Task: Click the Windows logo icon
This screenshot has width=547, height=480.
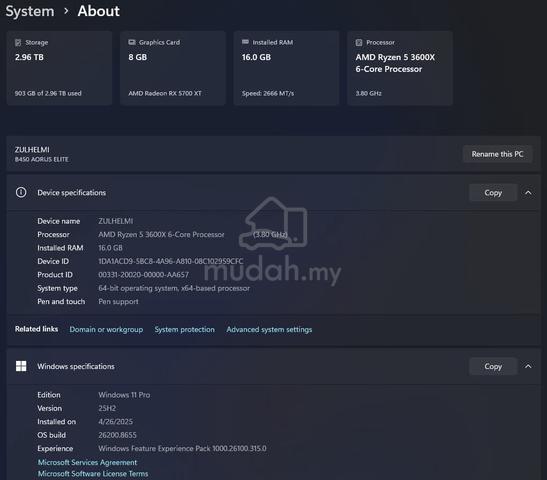Action: click(x=21, y=366)
